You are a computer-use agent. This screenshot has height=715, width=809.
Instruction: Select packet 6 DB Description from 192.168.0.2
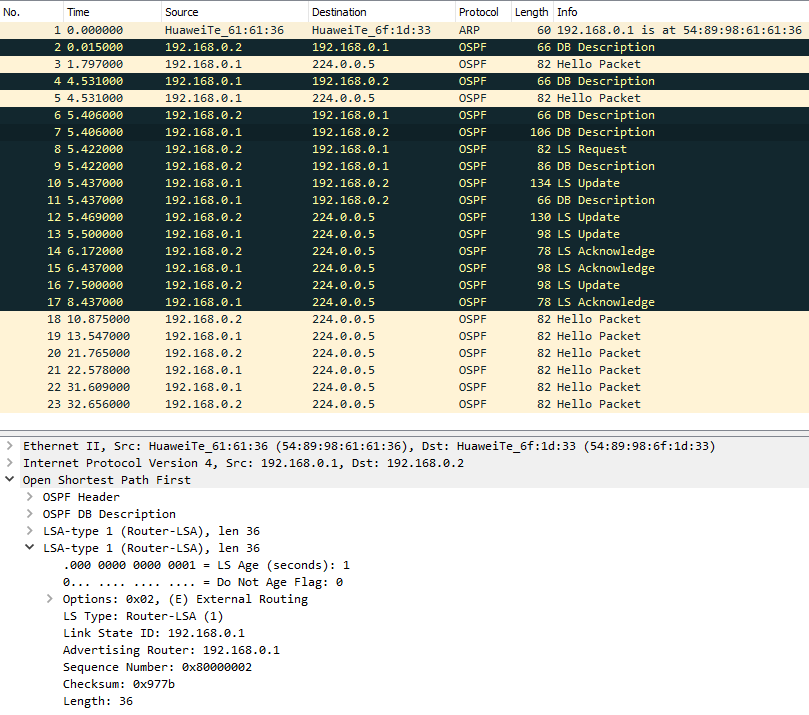pyautogui.click(x=404, y=115)
